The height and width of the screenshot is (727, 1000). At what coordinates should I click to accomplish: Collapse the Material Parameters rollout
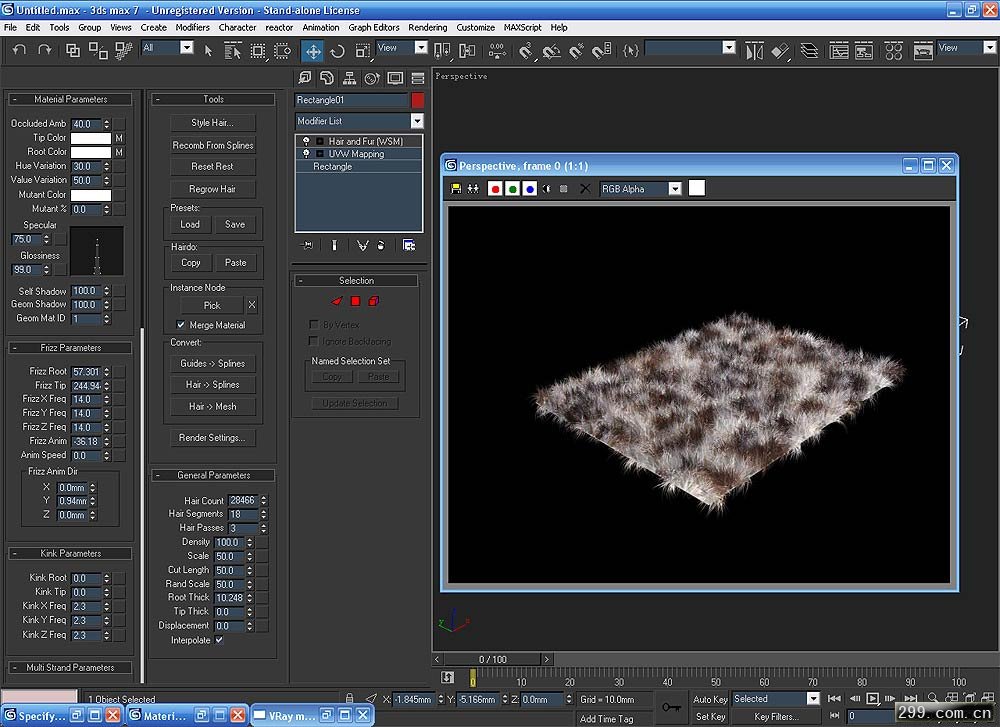70,99
